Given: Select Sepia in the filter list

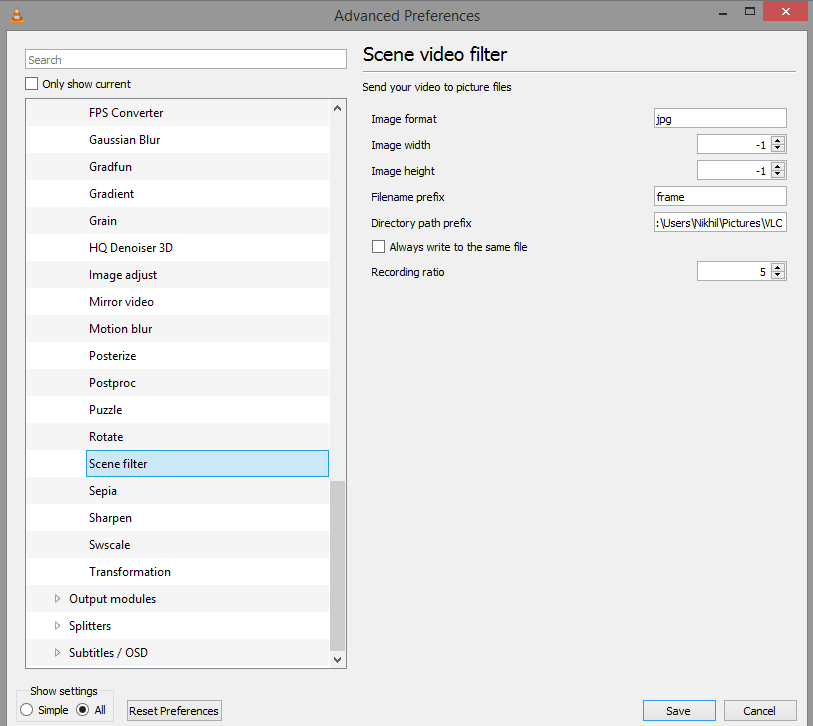Looking at the screenshot, I should pyautogui.click(x=103, y=491).
